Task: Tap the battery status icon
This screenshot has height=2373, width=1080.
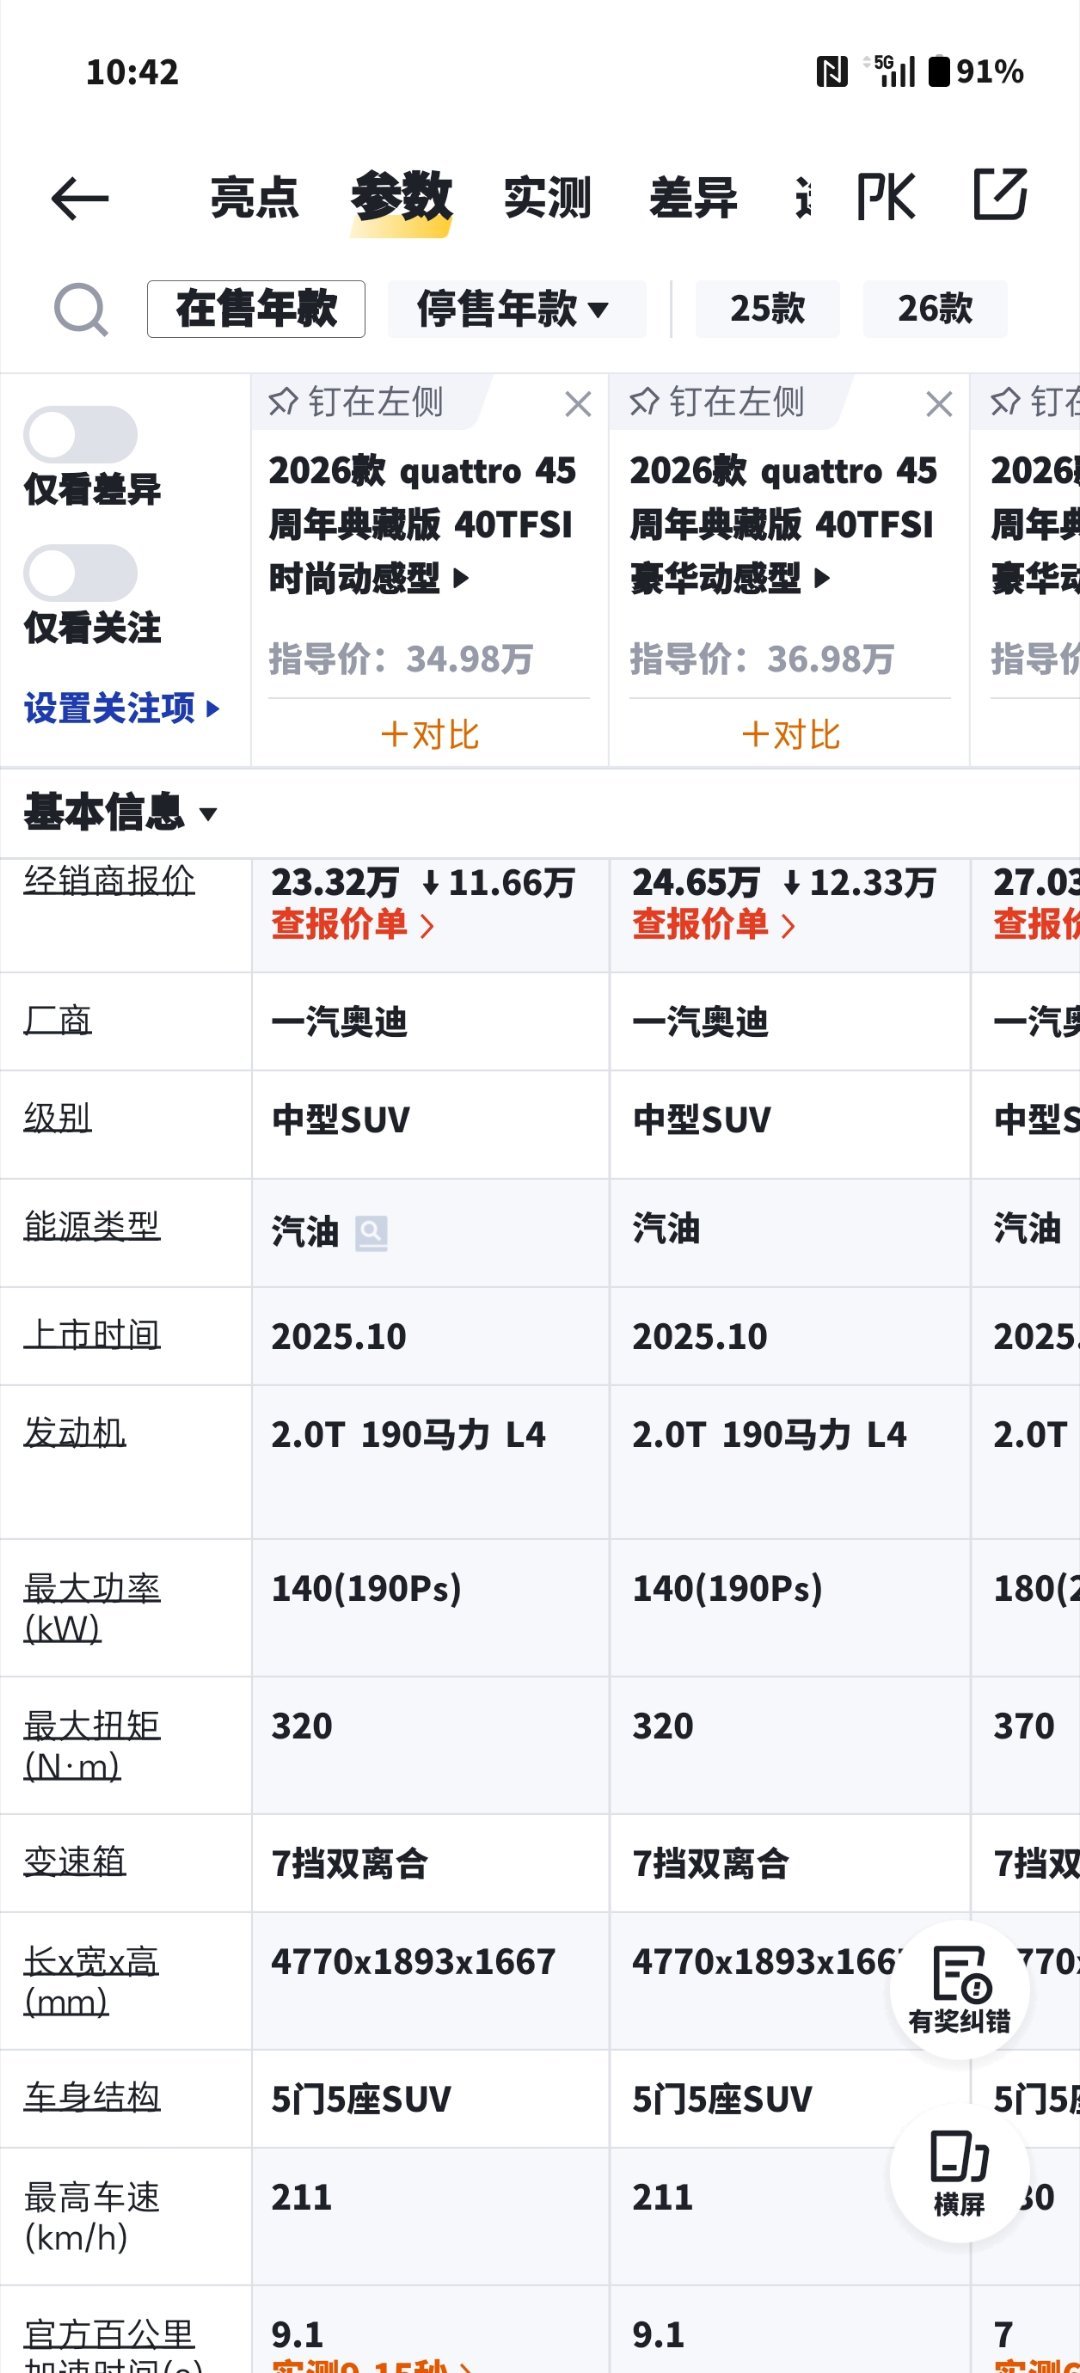Action: coord(939,71)
